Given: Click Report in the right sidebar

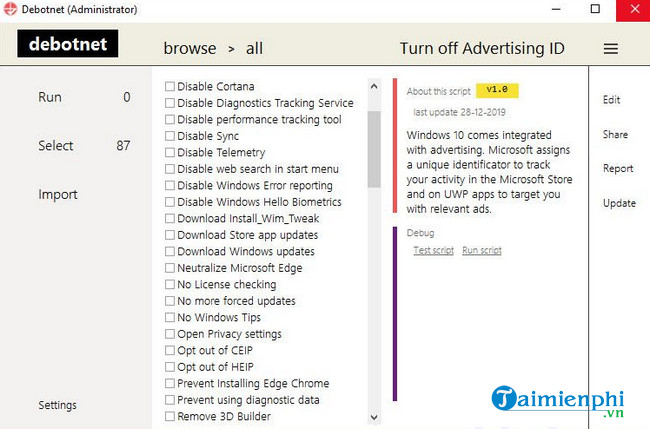Looking at the screenshot, I should tap(618, 169).
